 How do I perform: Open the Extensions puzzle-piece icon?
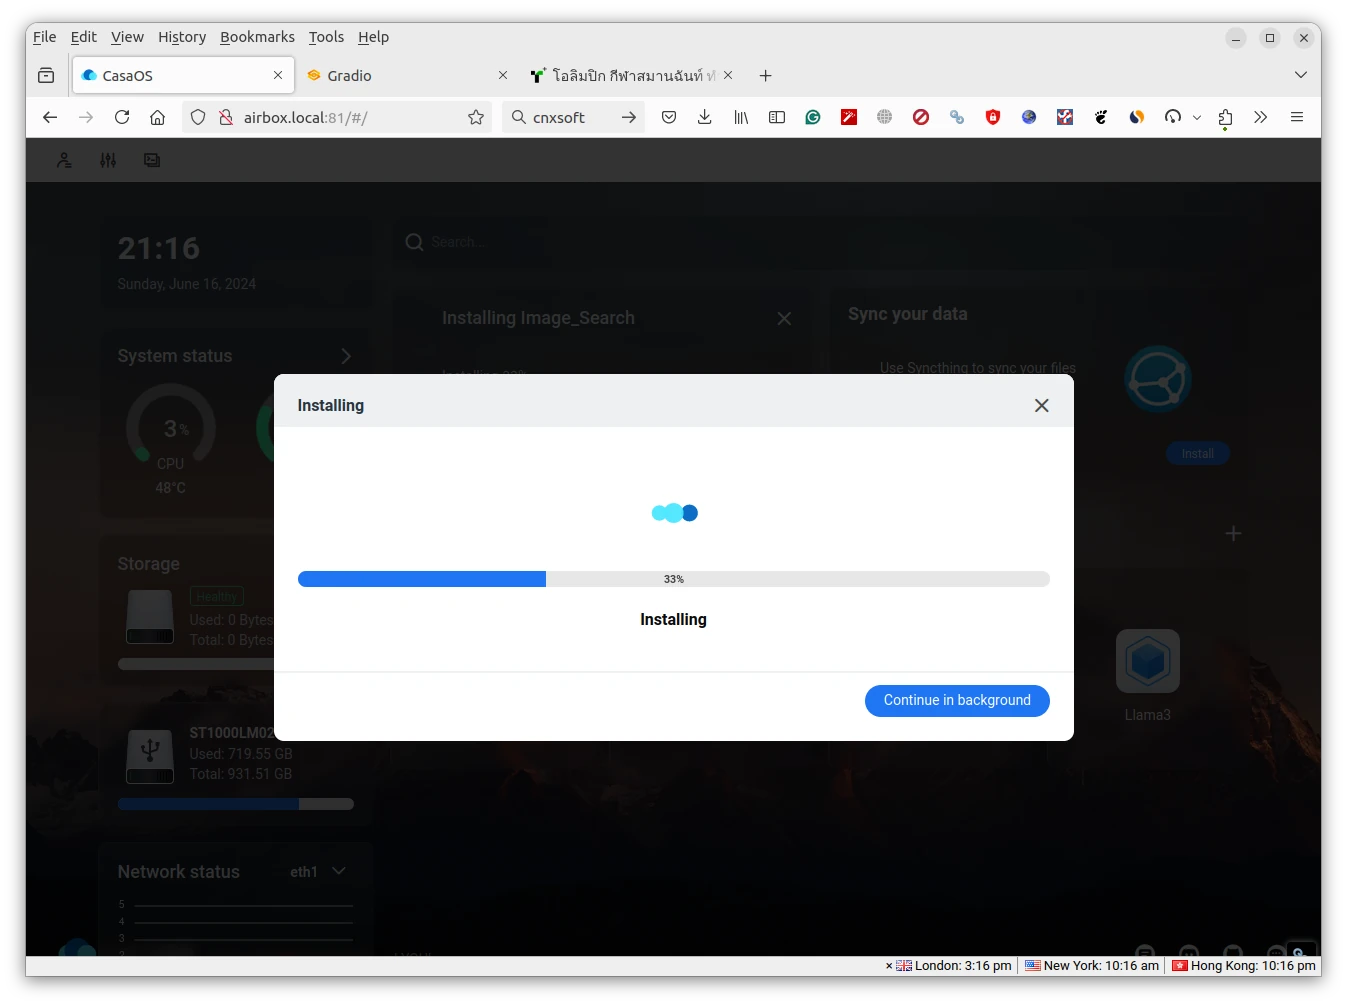1225,117
